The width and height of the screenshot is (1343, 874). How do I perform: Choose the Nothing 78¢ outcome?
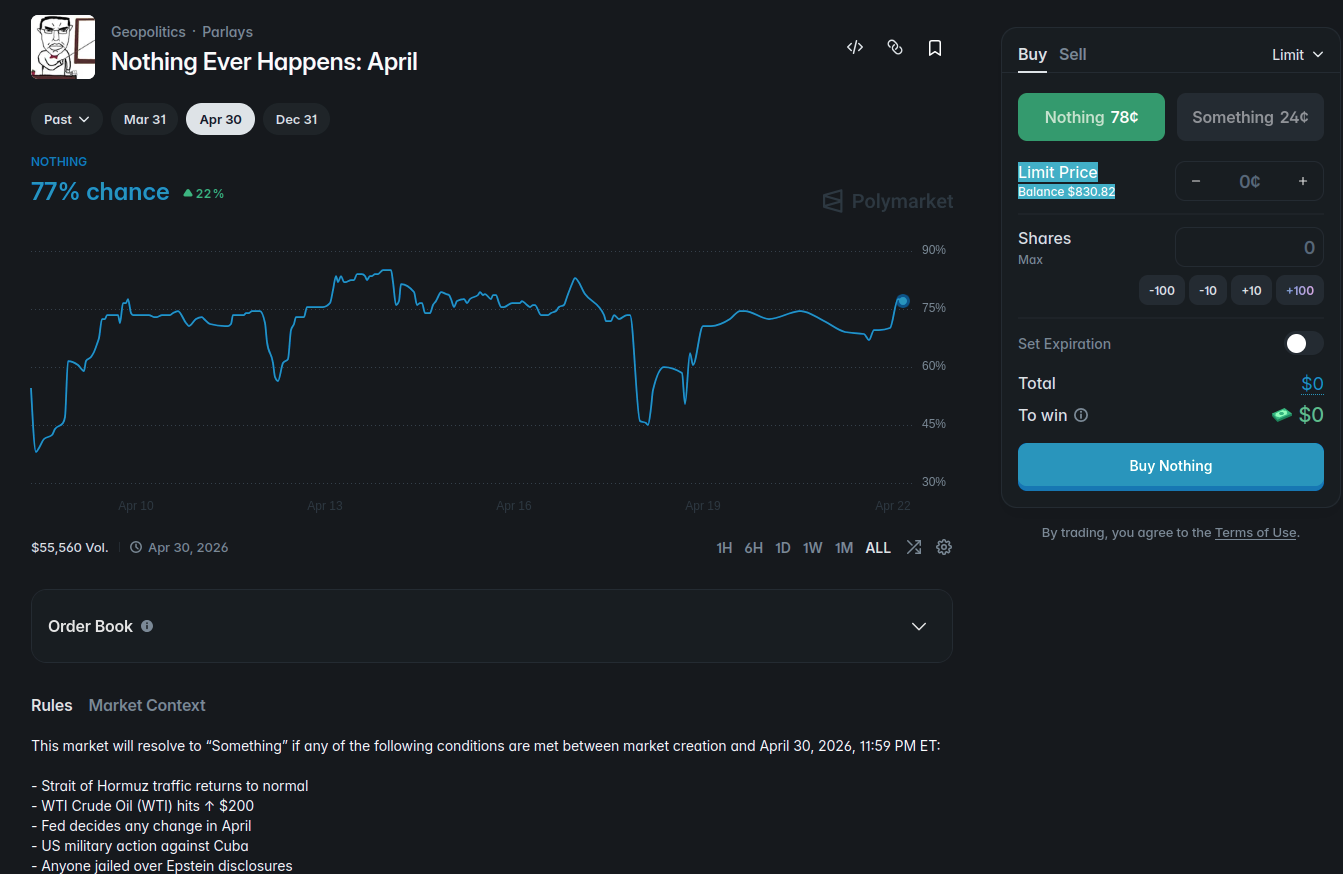[x=1092, y=117]
